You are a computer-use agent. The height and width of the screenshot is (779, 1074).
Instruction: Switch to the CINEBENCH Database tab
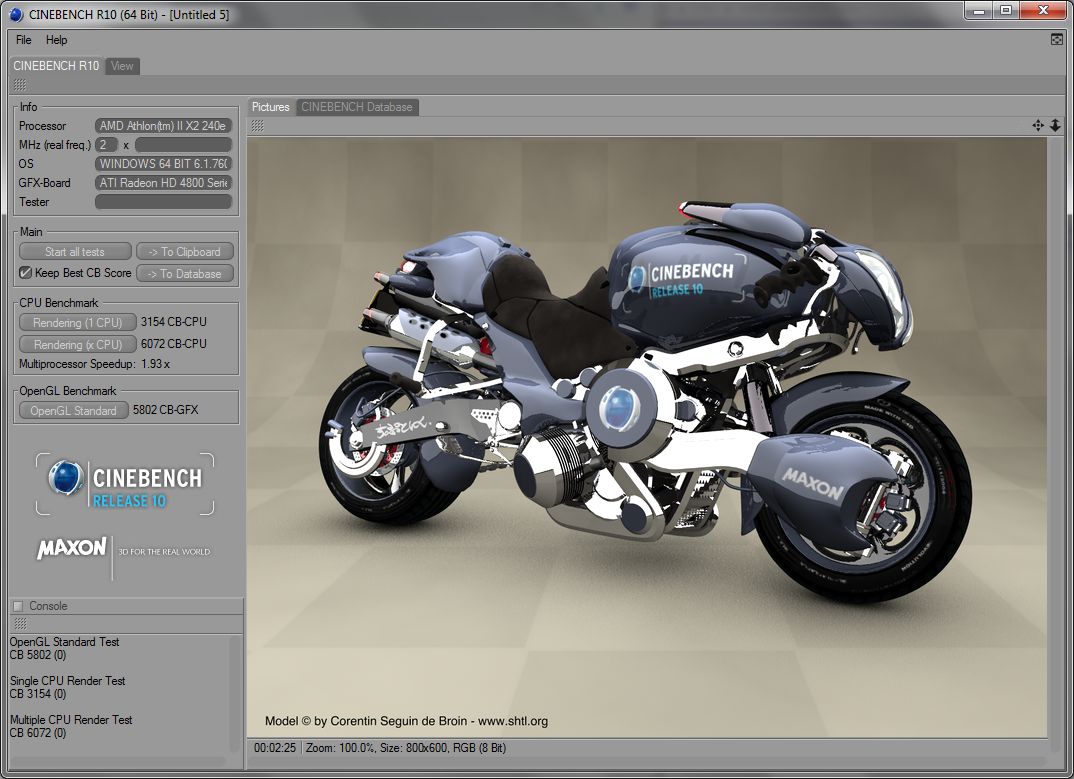357,107
